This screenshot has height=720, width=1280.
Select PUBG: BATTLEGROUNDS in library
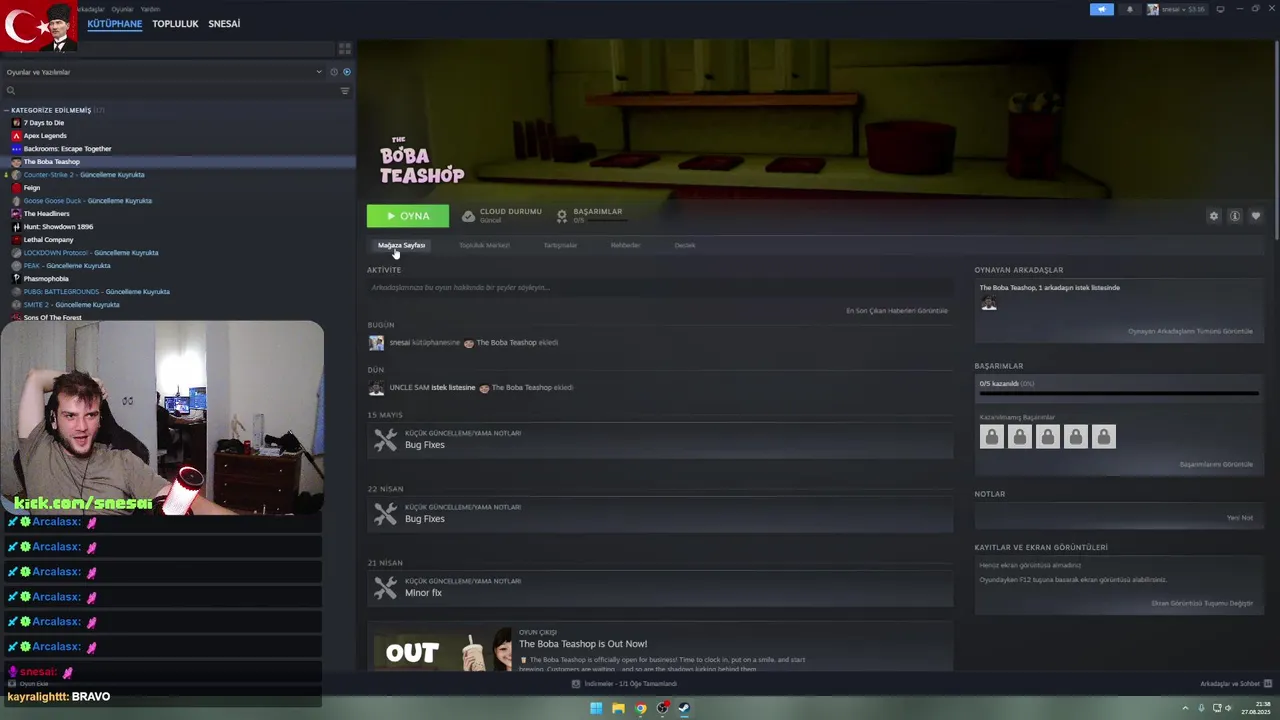tap(96, 292)
